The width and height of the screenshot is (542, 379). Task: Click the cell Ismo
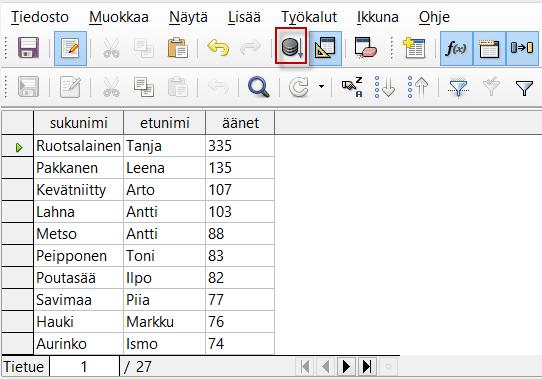click(165, 344)
